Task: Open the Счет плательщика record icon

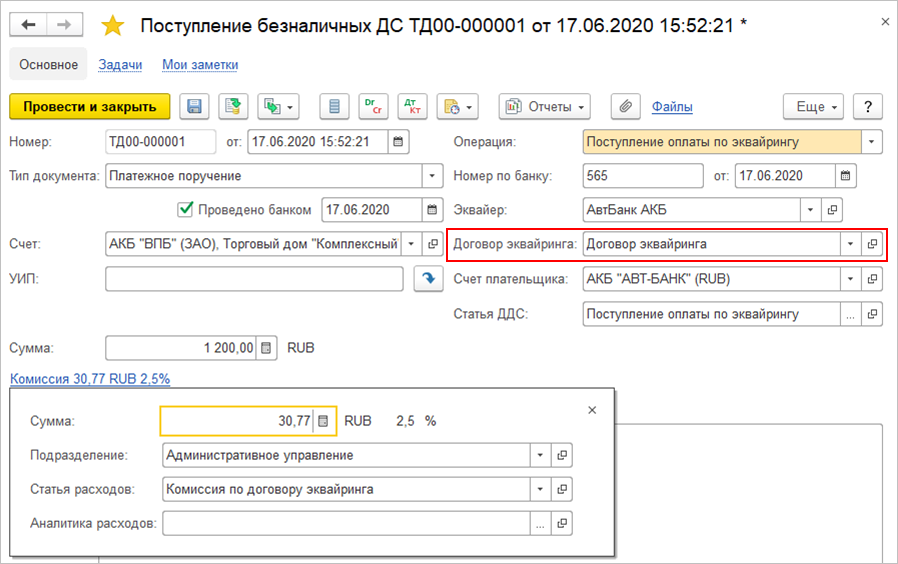Action: tap(872, 279)
